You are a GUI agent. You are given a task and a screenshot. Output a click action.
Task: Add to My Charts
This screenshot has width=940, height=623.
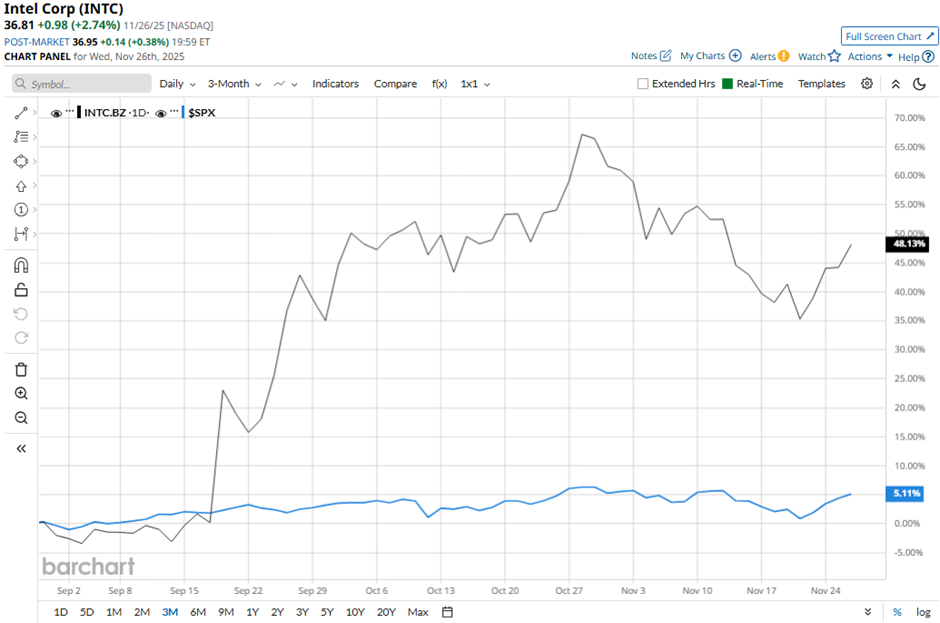(710, 56)
